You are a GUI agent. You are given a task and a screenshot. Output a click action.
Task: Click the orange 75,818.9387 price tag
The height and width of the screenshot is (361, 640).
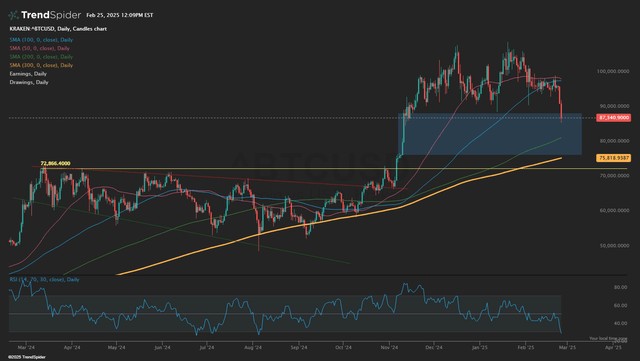click(x=613, y=158)
